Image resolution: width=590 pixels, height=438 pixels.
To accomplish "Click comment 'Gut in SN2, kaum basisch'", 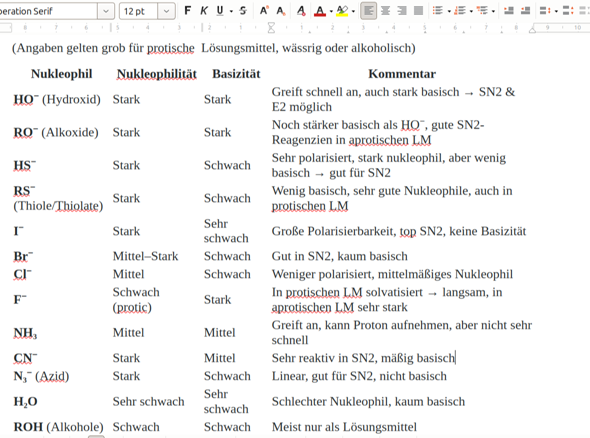I will point(339,256).
